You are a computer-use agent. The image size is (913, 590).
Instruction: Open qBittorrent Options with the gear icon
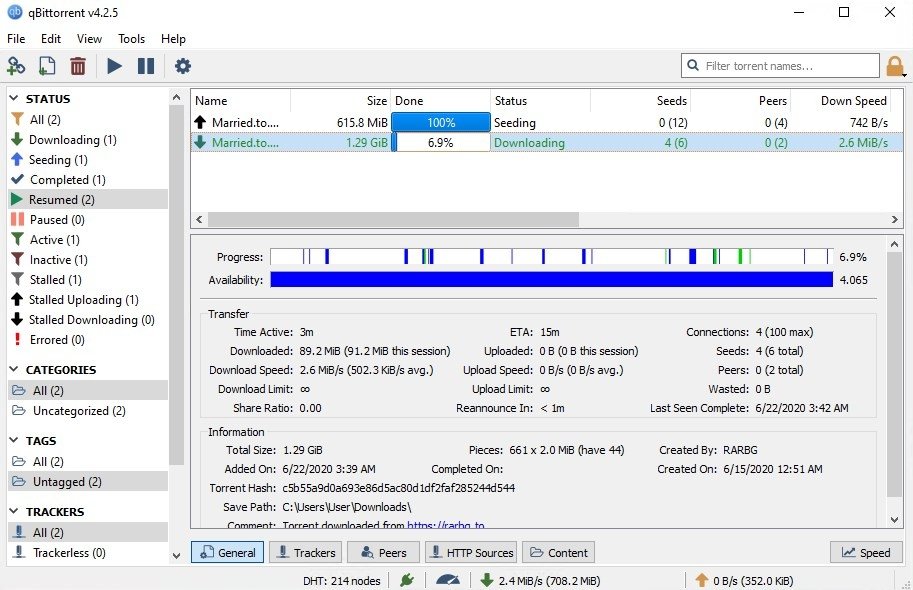[182, 65]
